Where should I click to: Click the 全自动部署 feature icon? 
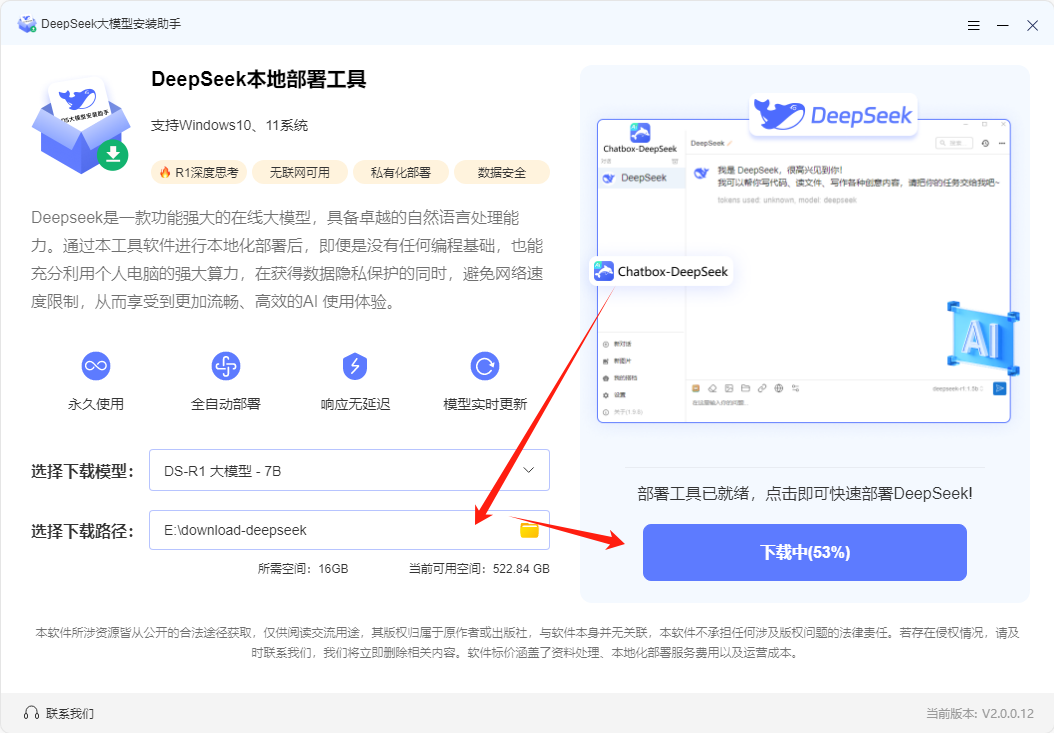pos(226,366)
